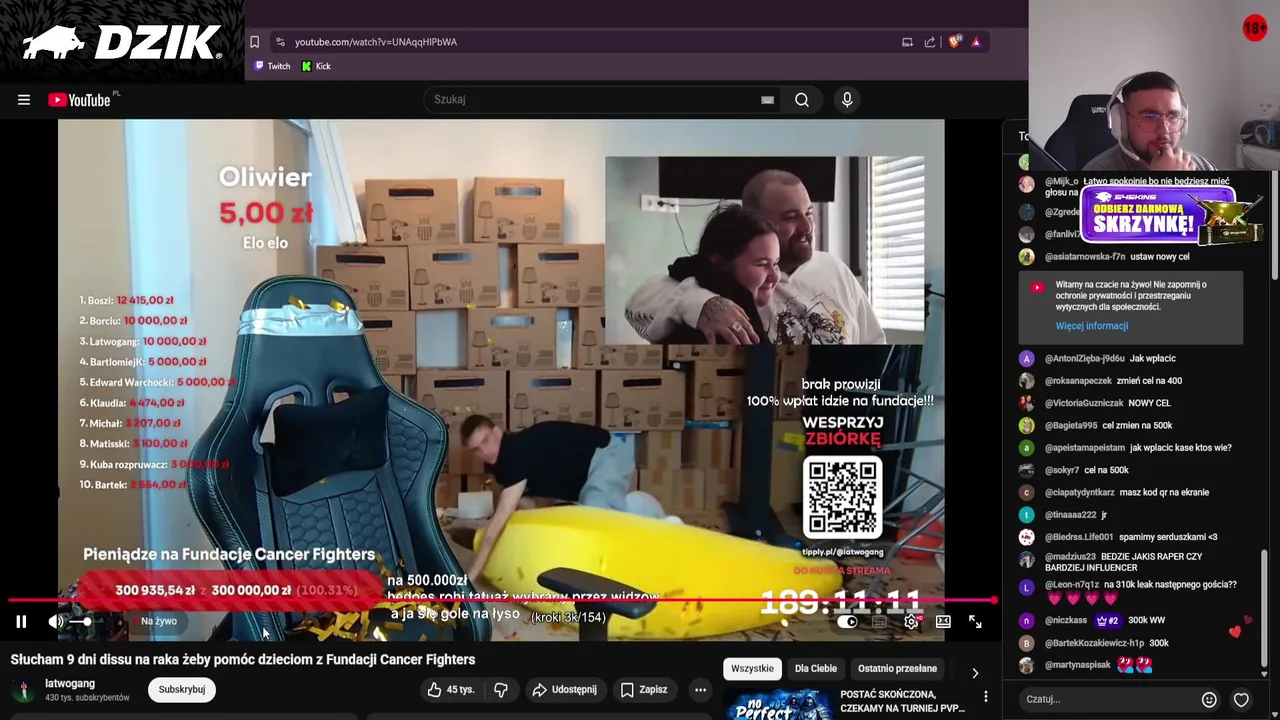1280x720 pixels.
Task: Select the Wszystkie chip
Action: [x=752, y=668]
